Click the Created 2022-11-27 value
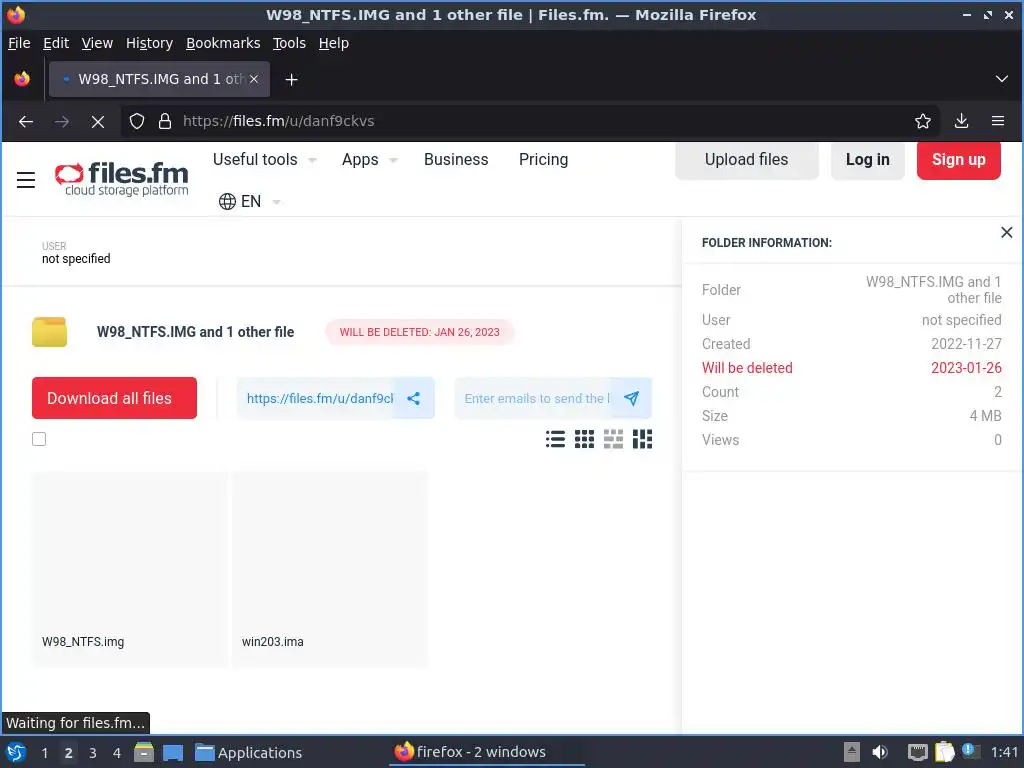 pyautogui.click(x=966, y=344)
